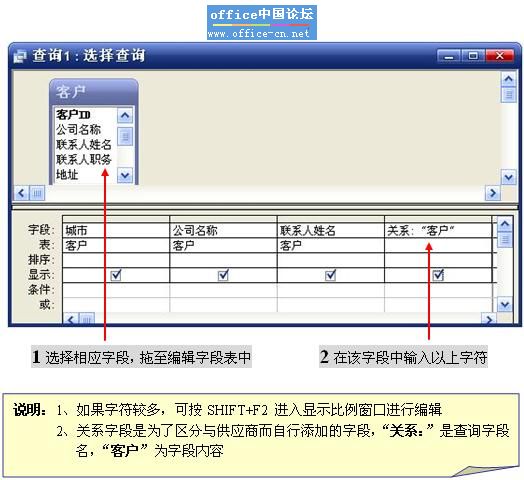
Task: Click the 关系: "客户" field cell
Action: point(438,231)
